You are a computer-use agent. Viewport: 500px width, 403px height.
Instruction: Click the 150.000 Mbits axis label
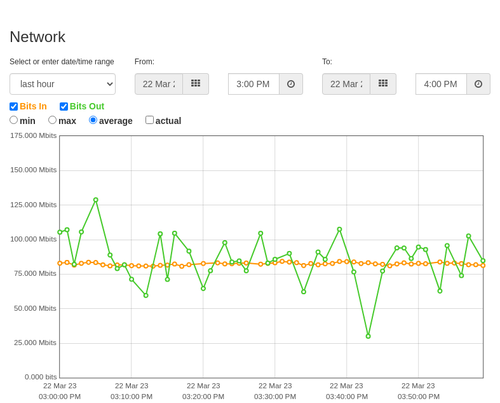click(33, 170)
